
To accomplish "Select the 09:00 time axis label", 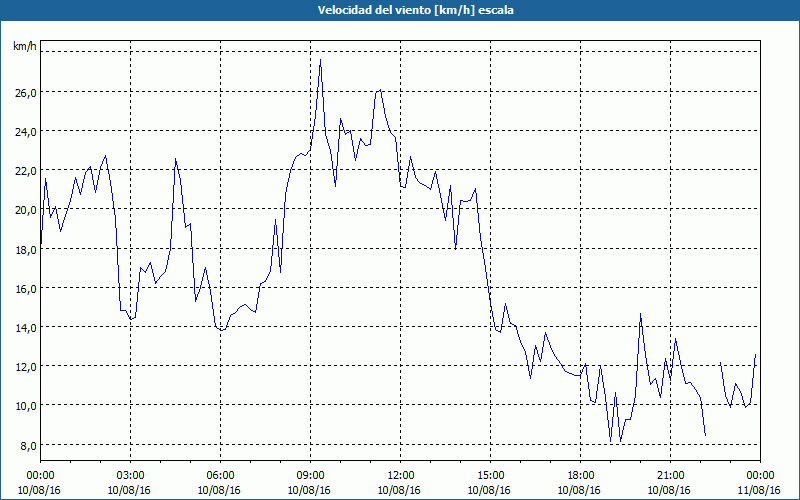I will pyautogui.click(x=311, y=476).
